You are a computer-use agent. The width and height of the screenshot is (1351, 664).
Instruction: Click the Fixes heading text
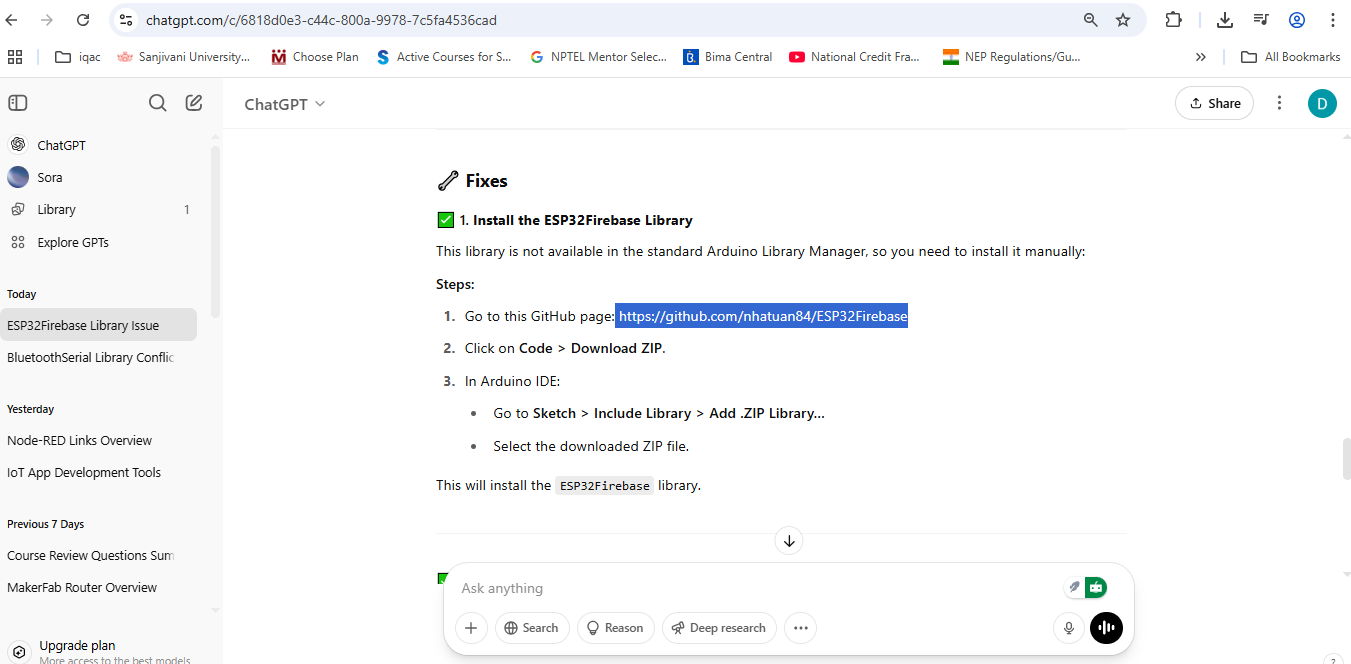tap(486, 181)
